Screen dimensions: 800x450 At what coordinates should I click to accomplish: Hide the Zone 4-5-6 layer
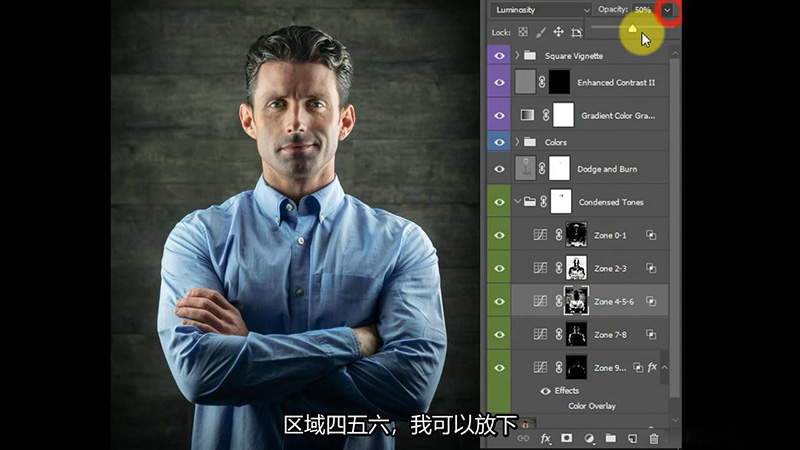pos(499,302)
